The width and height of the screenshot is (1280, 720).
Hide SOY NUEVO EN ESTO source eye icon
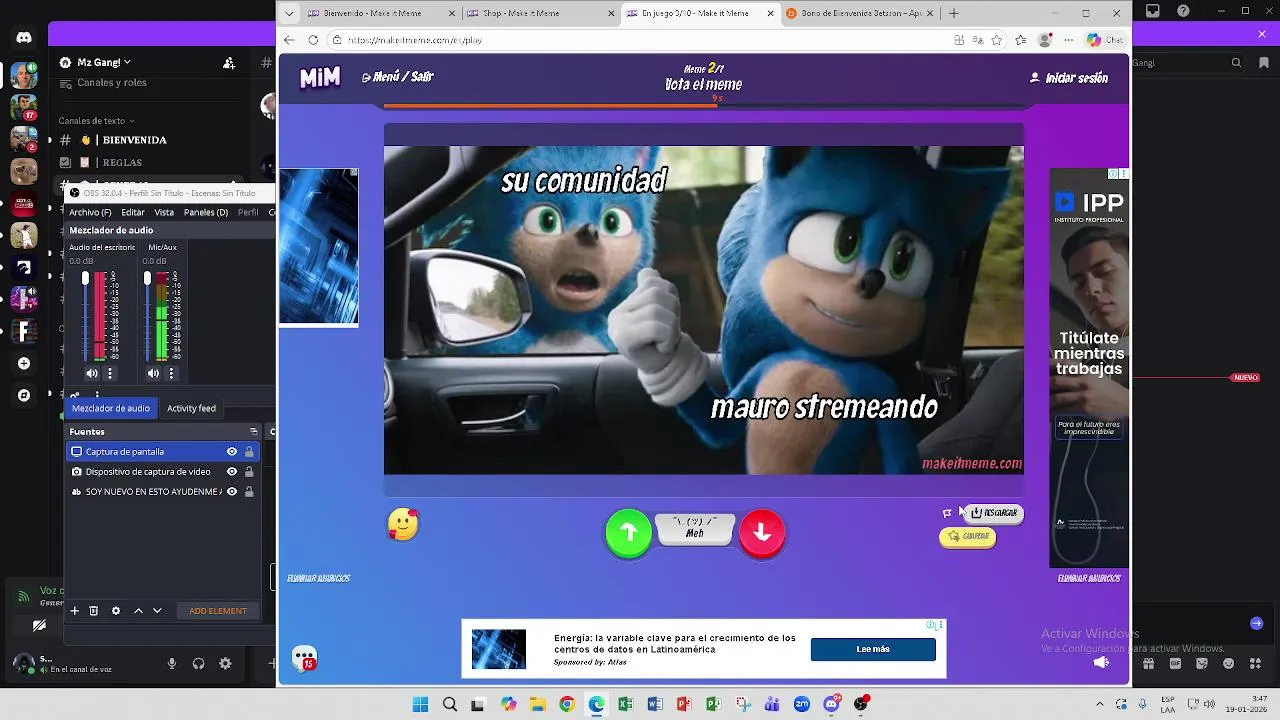(232, 492)
